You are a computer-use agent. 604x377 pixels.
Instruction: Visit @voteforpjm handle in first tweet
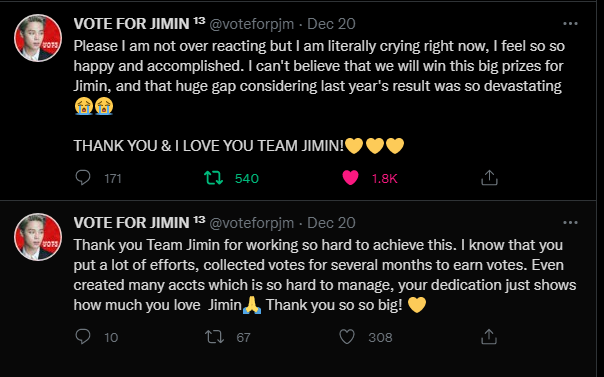tap(252, 24)
